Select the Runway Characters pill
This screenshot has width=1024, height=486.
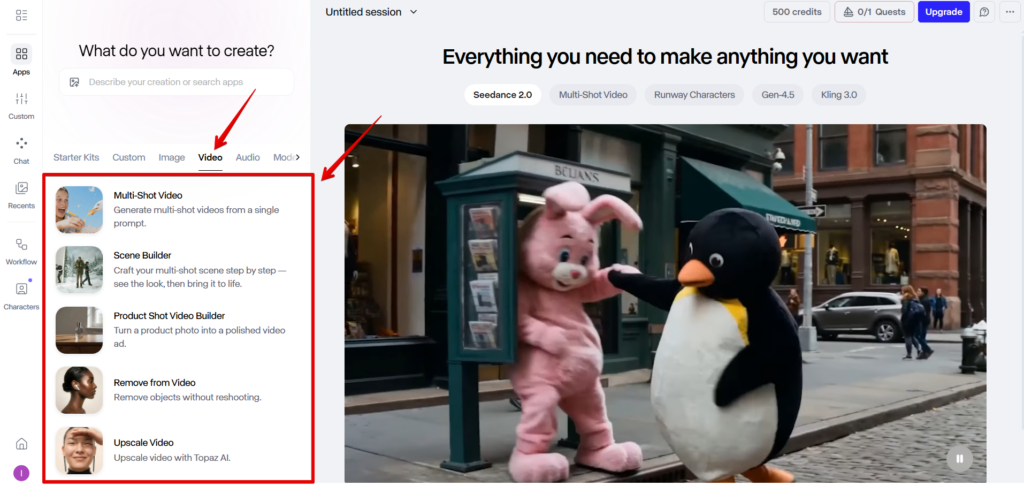(694, 95)
